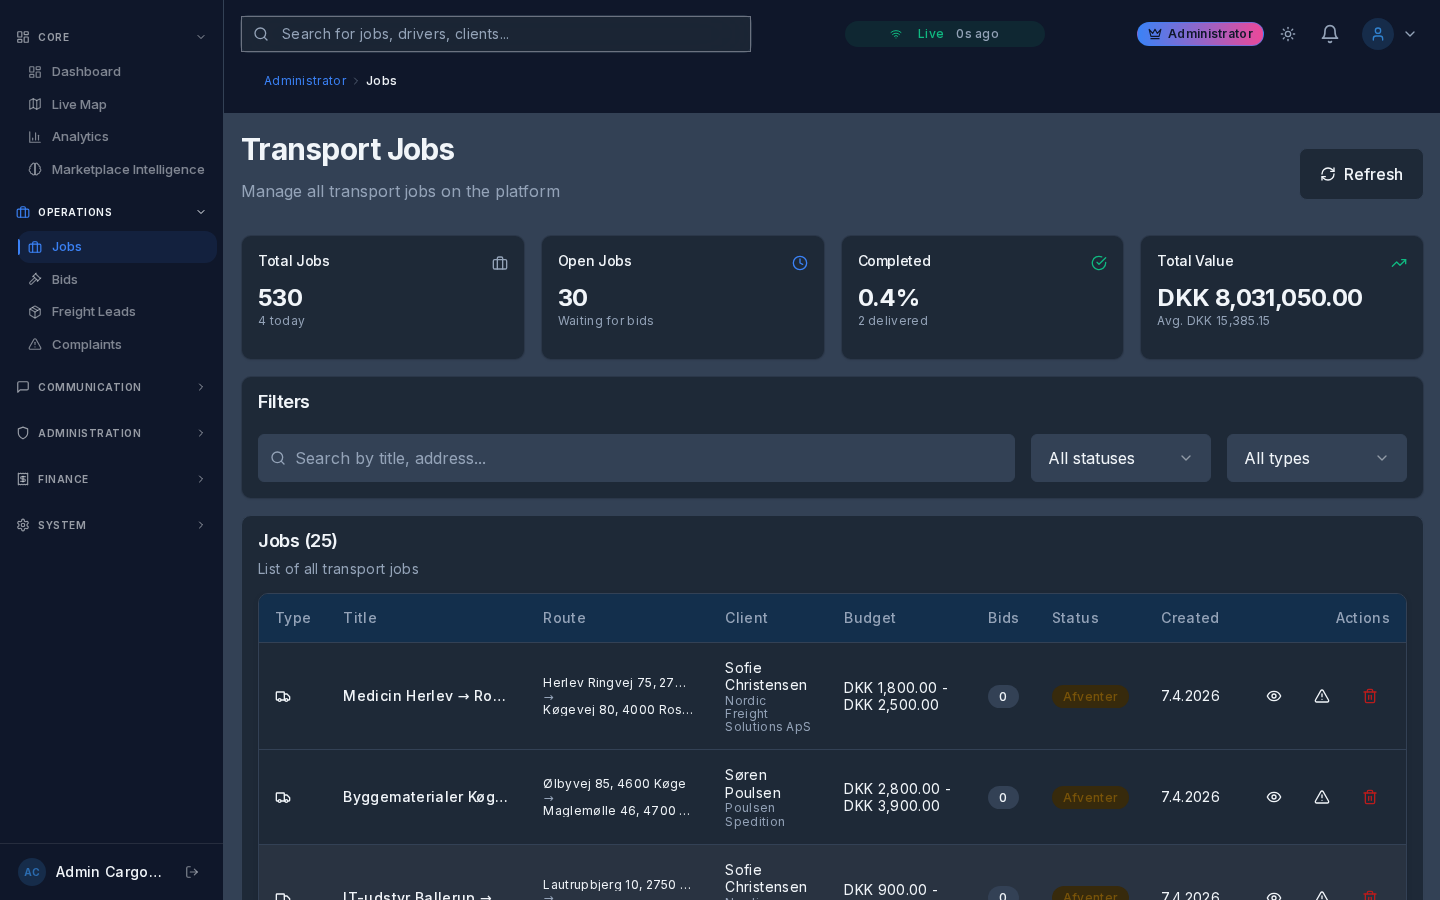The width and height of the screenshot is (1440, 900).
Task: Open Live Map from the sidebar
Action: pos(79,104)
